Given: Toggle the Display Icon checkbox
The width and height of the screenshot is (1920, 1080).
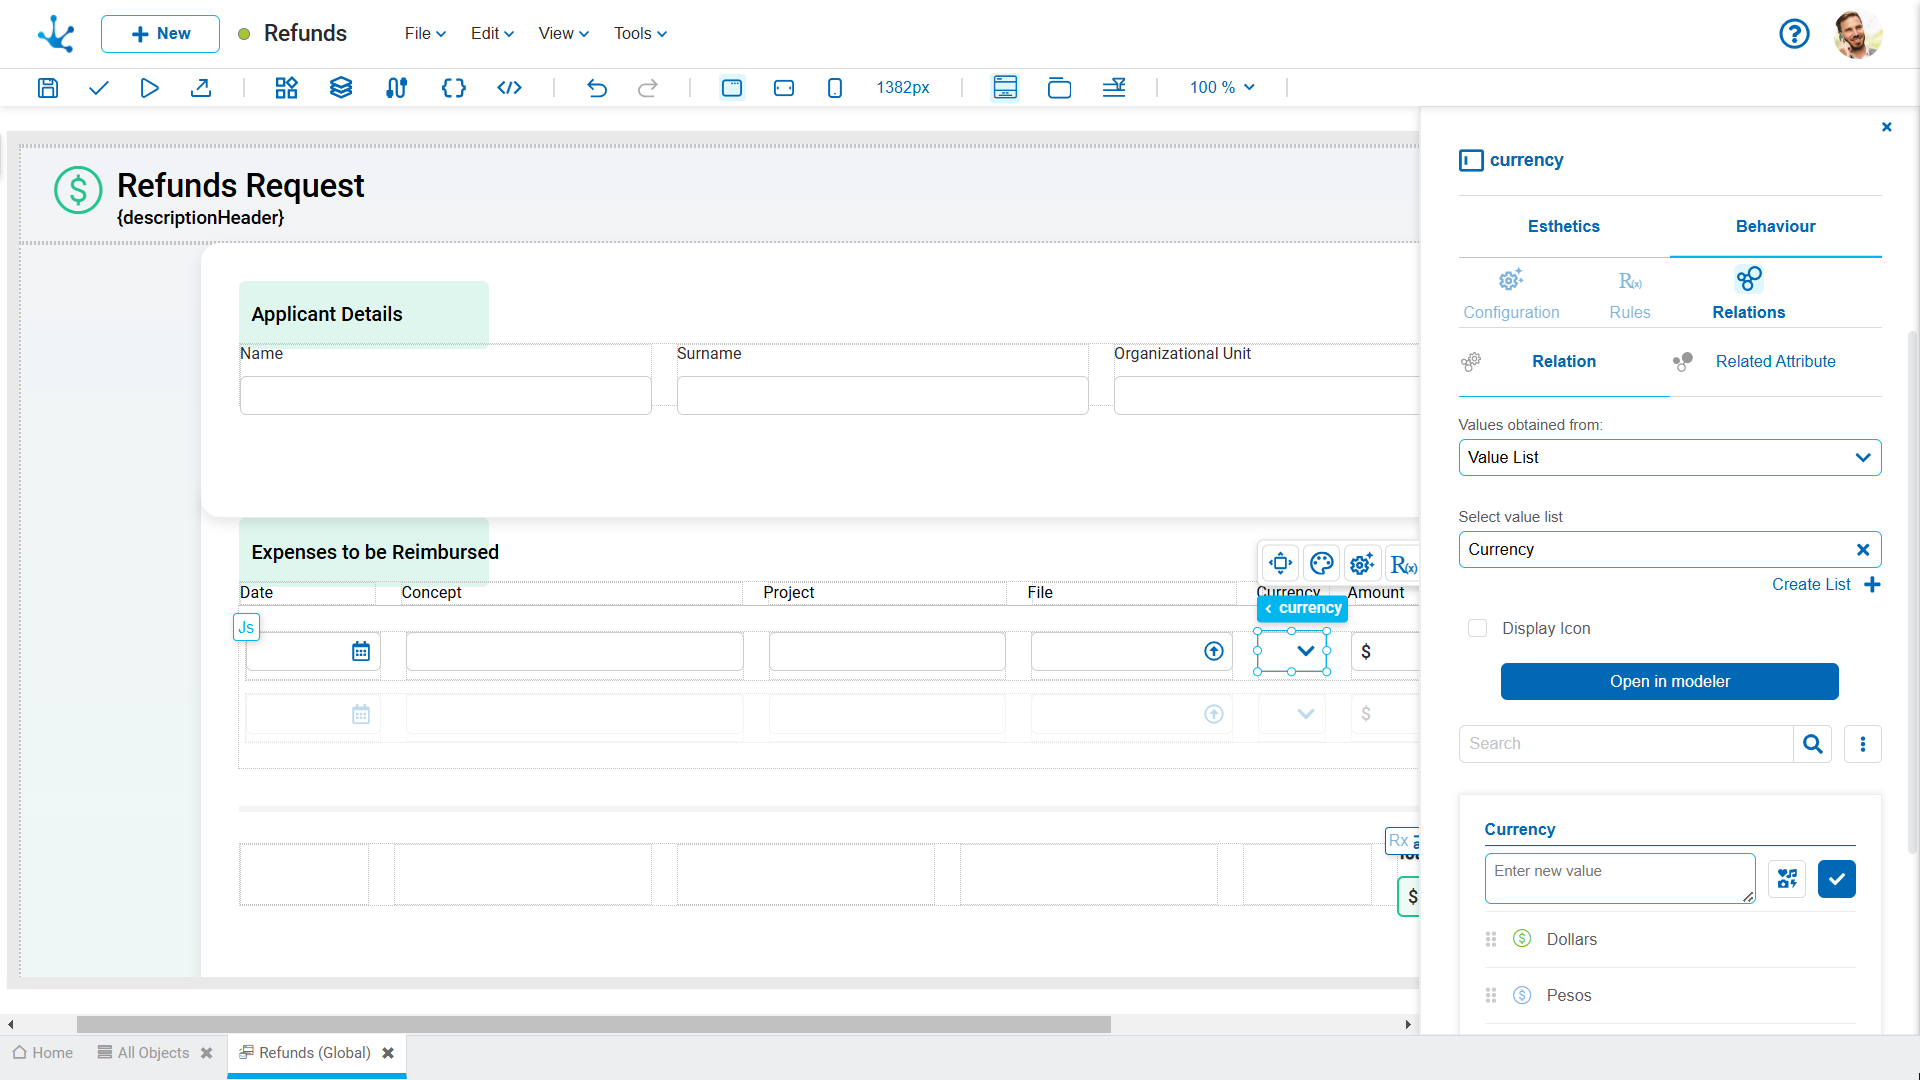Looking at the screenshot, I should [x=1478, y=626].
